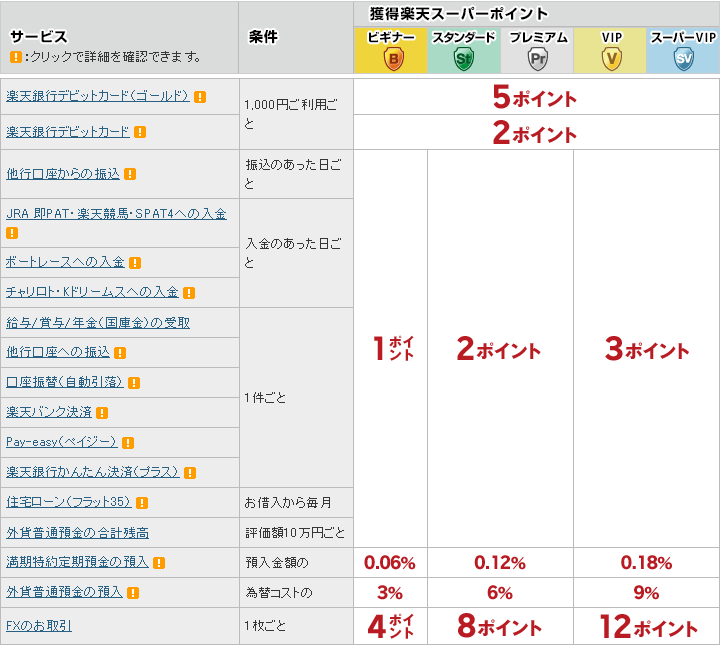The image size is (720, 645).
Task: Open info icon under JRA 即PAT link
Action: tap(12, 233)
